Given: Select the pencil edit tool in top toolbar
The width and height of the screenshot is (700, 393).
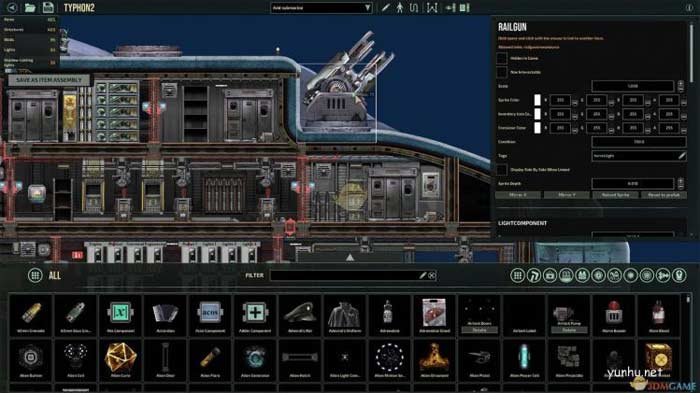Looking at the screenshot, I should click(386, 8).
